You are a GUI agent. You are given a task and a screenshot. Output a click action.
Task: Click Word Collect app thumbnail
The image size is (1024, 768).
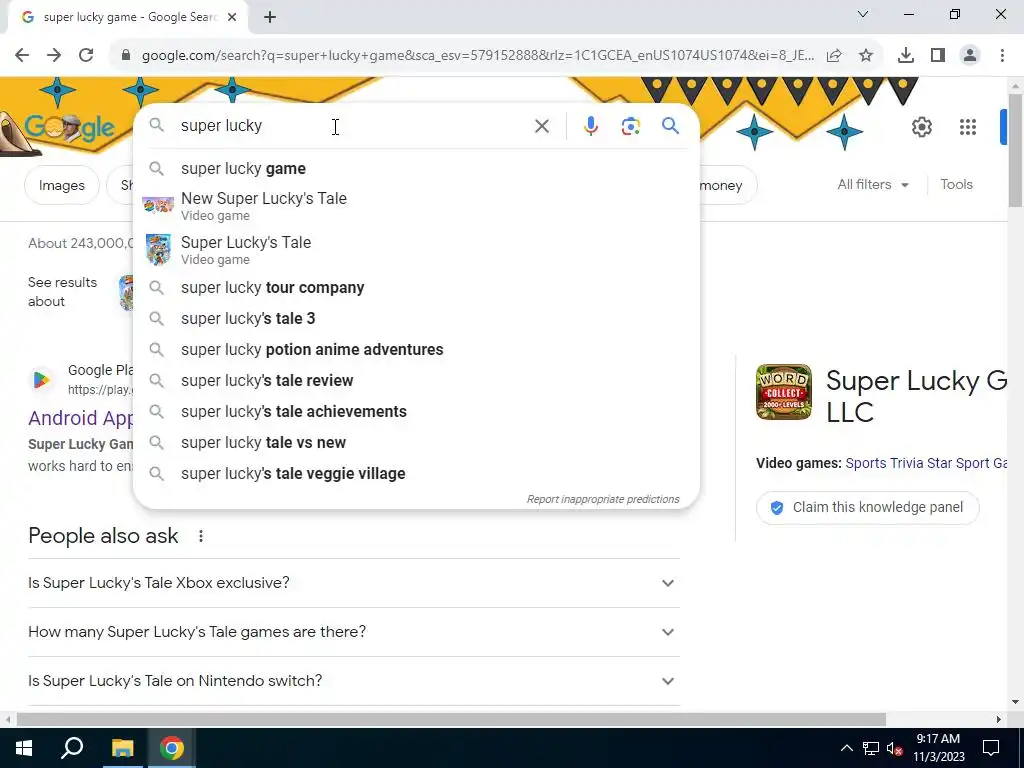784,392
